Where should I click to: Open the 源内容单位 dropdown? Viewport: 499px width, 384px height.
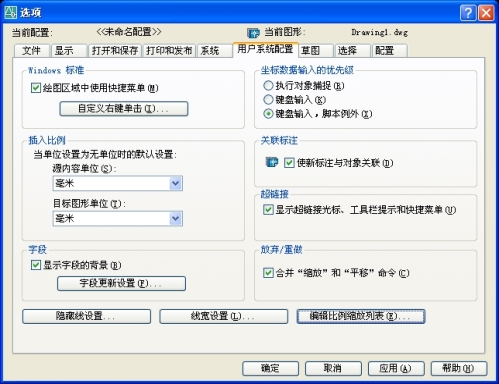pyautogui.click(x=118, y=183)
